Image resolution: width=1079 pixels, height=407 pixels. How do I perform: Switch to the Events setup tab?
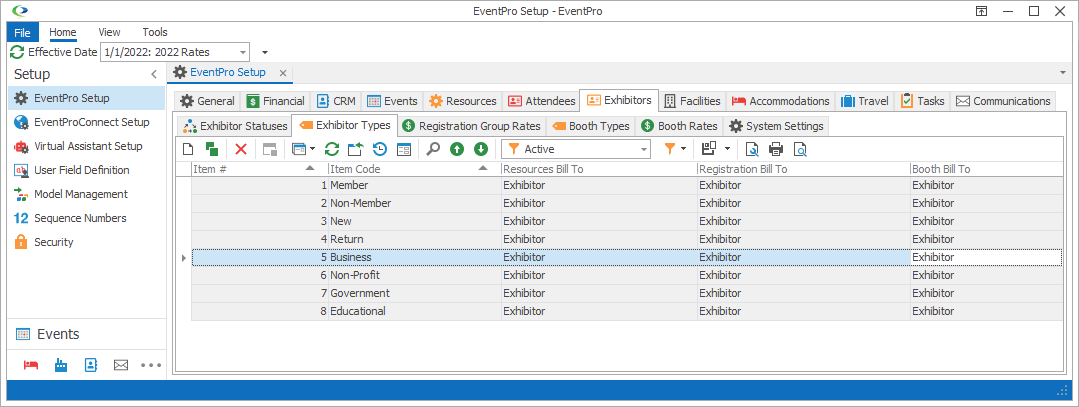point(392,101)
